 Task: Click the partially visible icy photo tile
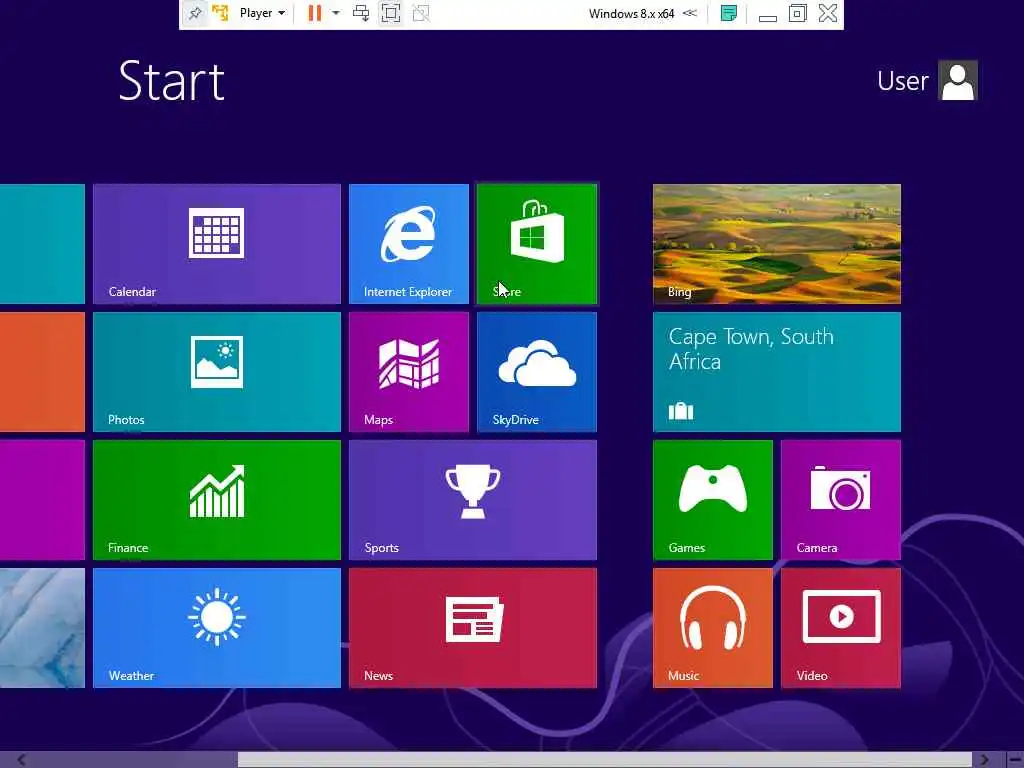pyautogui.click(x=42, y=628)
